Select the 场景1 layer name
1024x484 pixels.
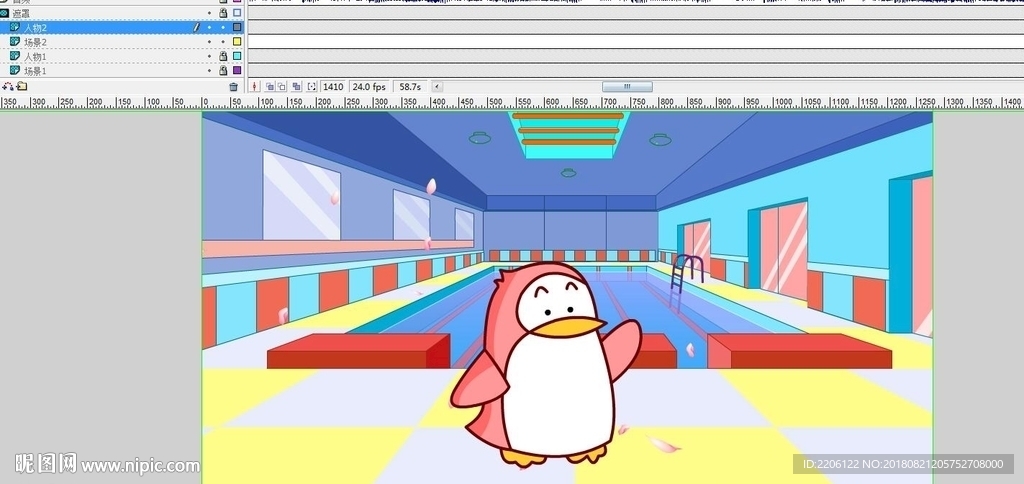point(35,71)
